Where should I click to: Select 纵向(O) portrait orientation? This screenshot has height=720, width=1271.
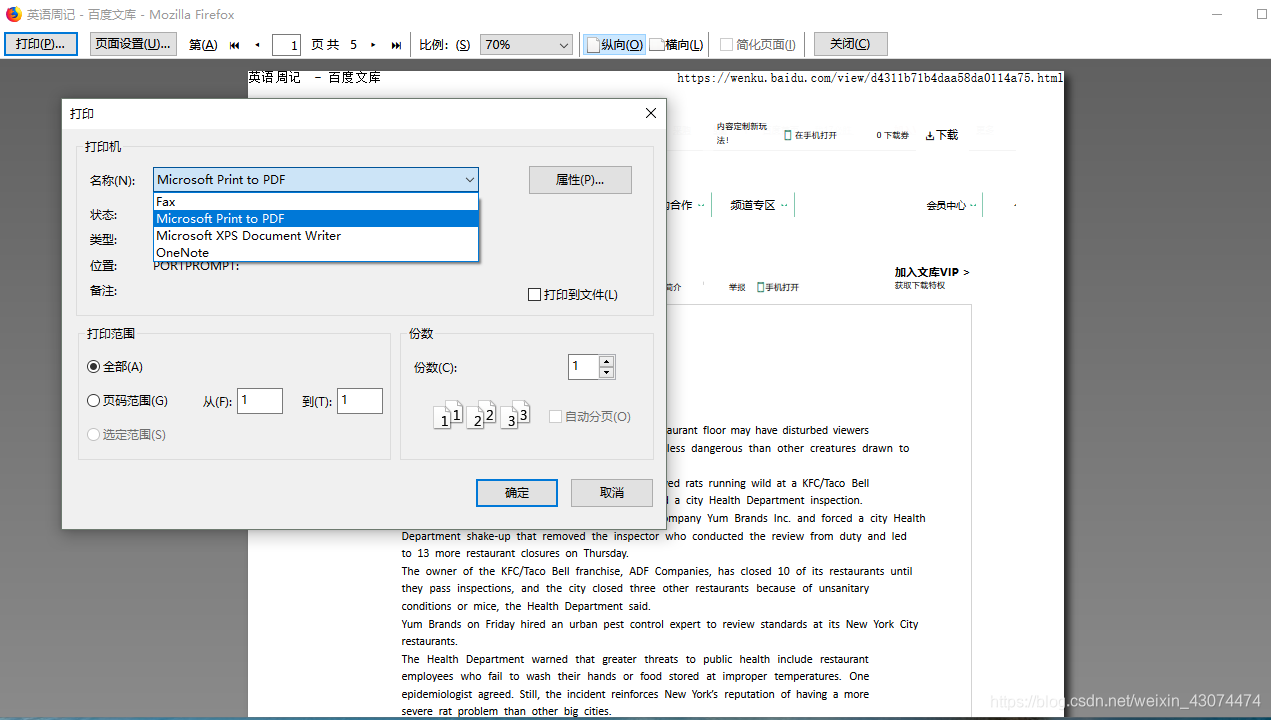tap(615, 45)
